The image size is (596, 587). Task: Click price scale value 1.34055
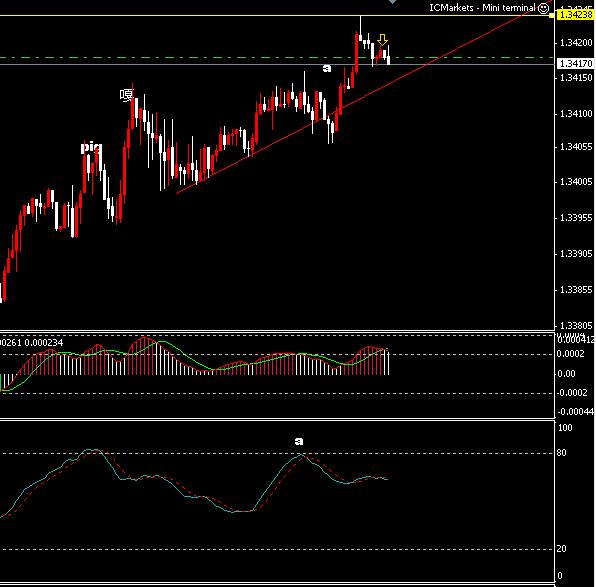coord(576,147)
